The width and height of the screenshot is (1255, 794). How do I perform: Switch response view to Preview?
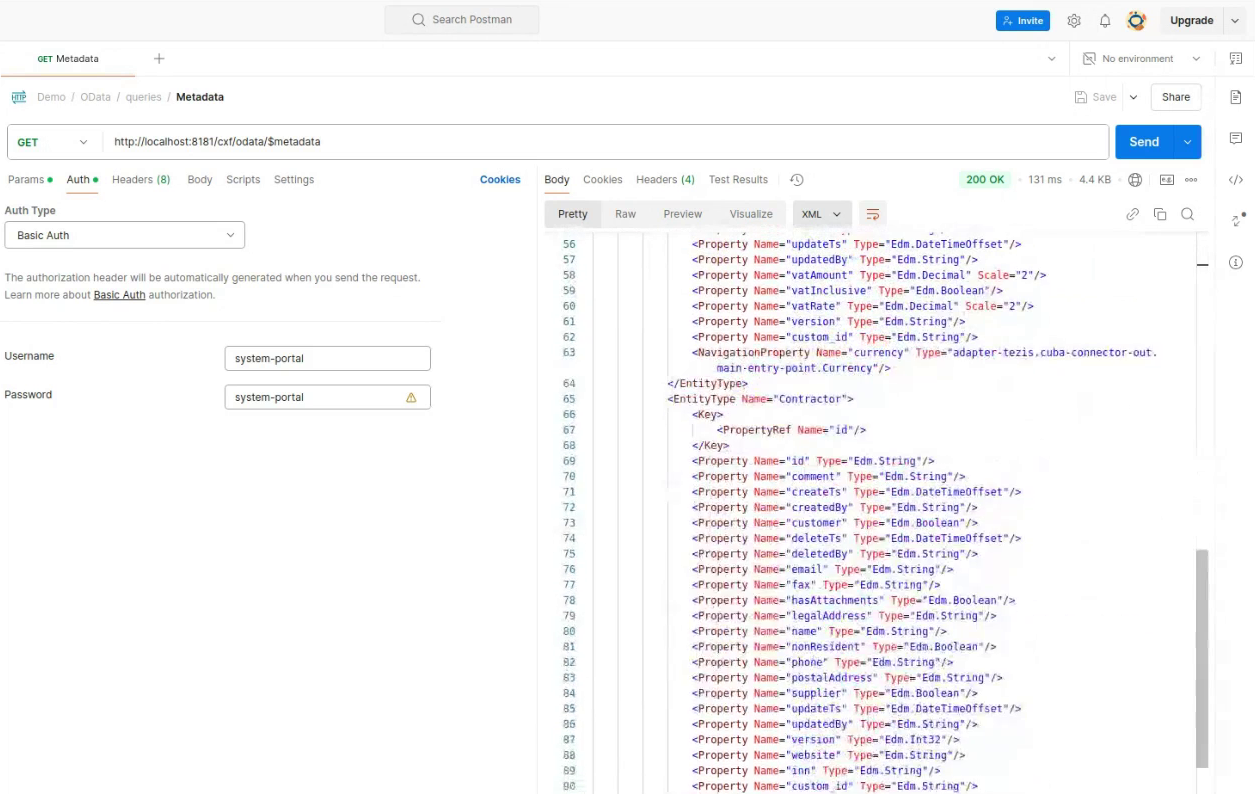point(682,213)
